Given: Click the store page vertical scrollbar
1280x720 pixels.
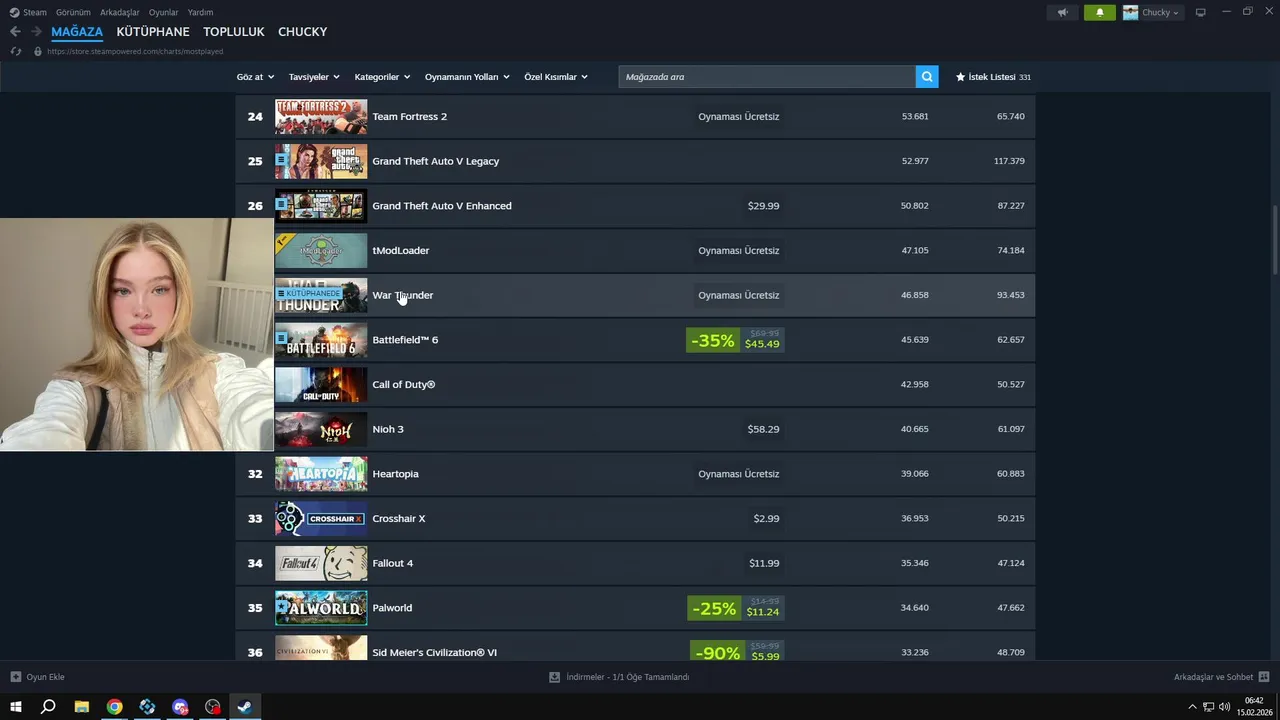Looking at the screenshot, I should tap(1275, 241).
